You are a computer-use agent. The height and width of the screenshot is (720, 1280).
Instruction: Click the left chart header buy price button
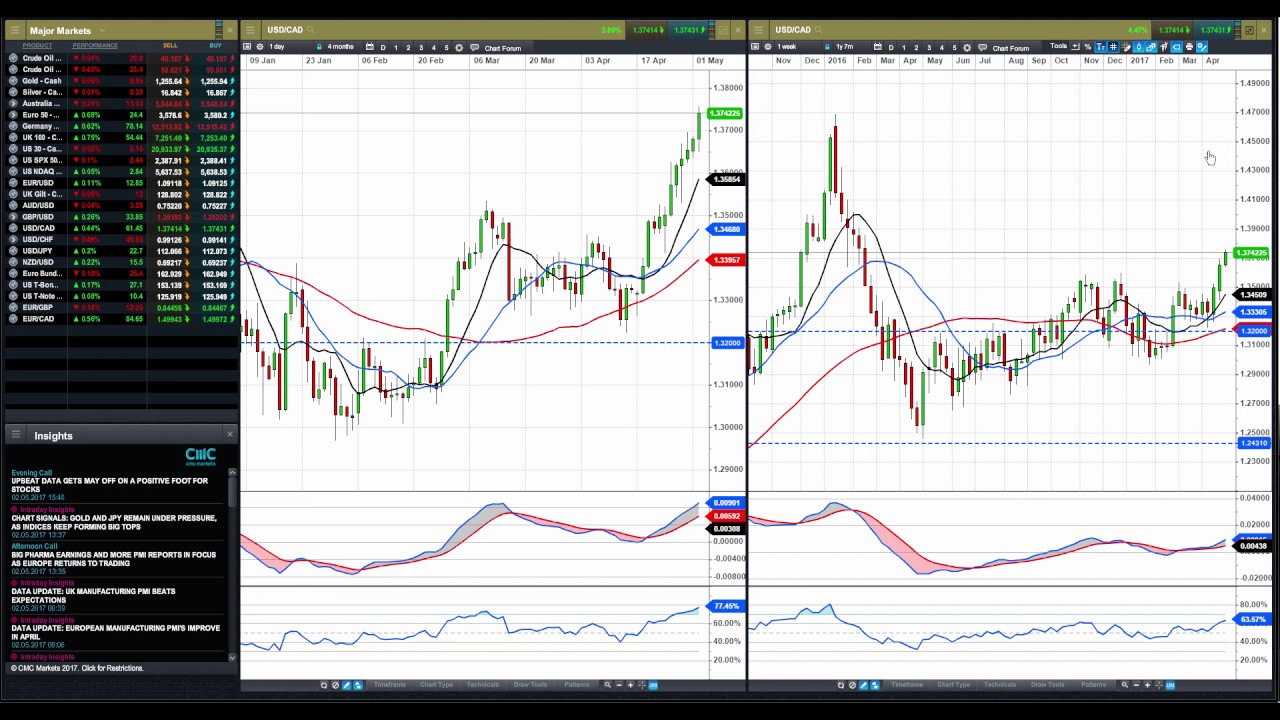(x=686, y=30)
